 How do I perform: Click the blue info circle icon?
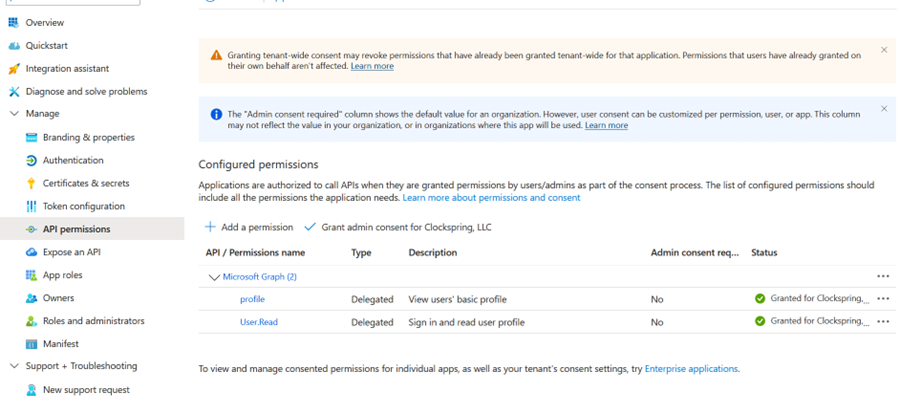(216, 114)
